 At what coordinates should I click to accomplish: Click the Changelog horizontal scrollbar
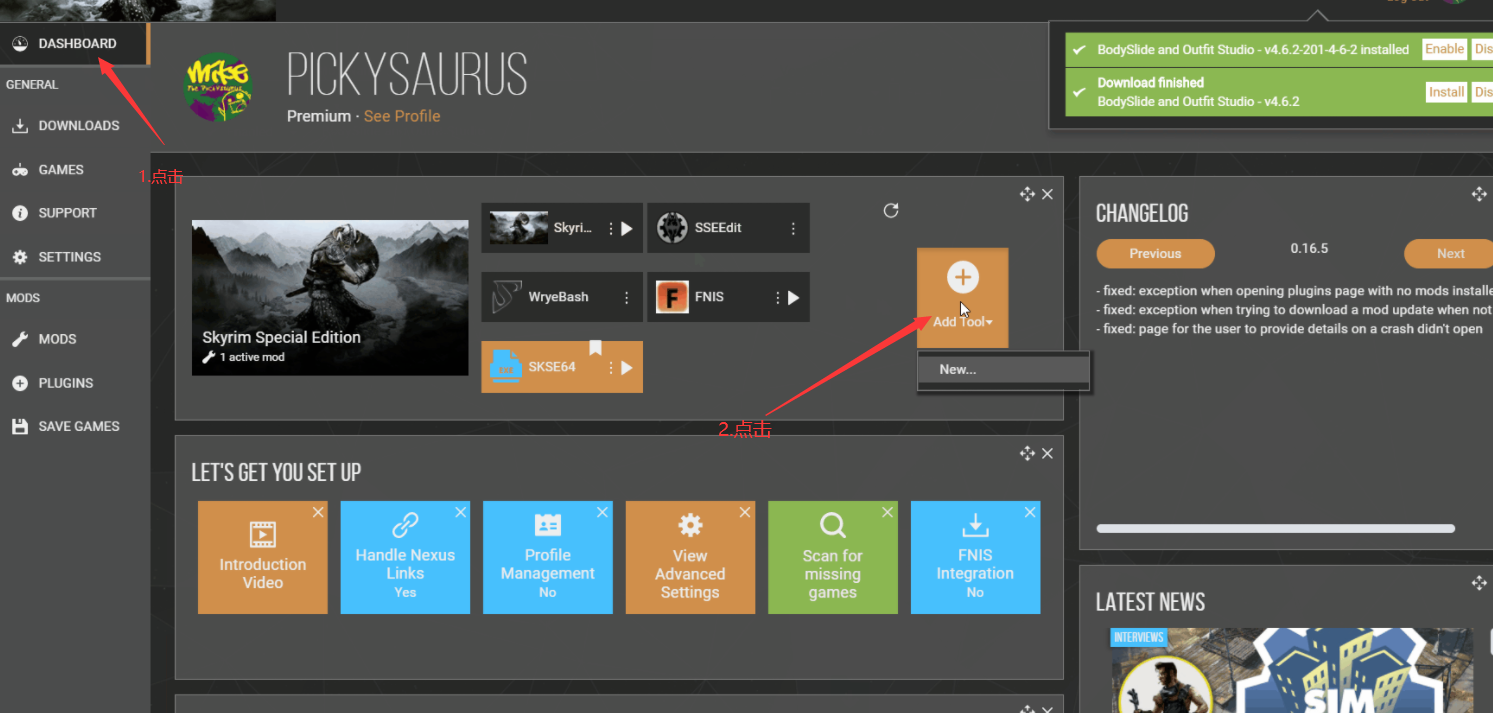(x=1276, y=528)
